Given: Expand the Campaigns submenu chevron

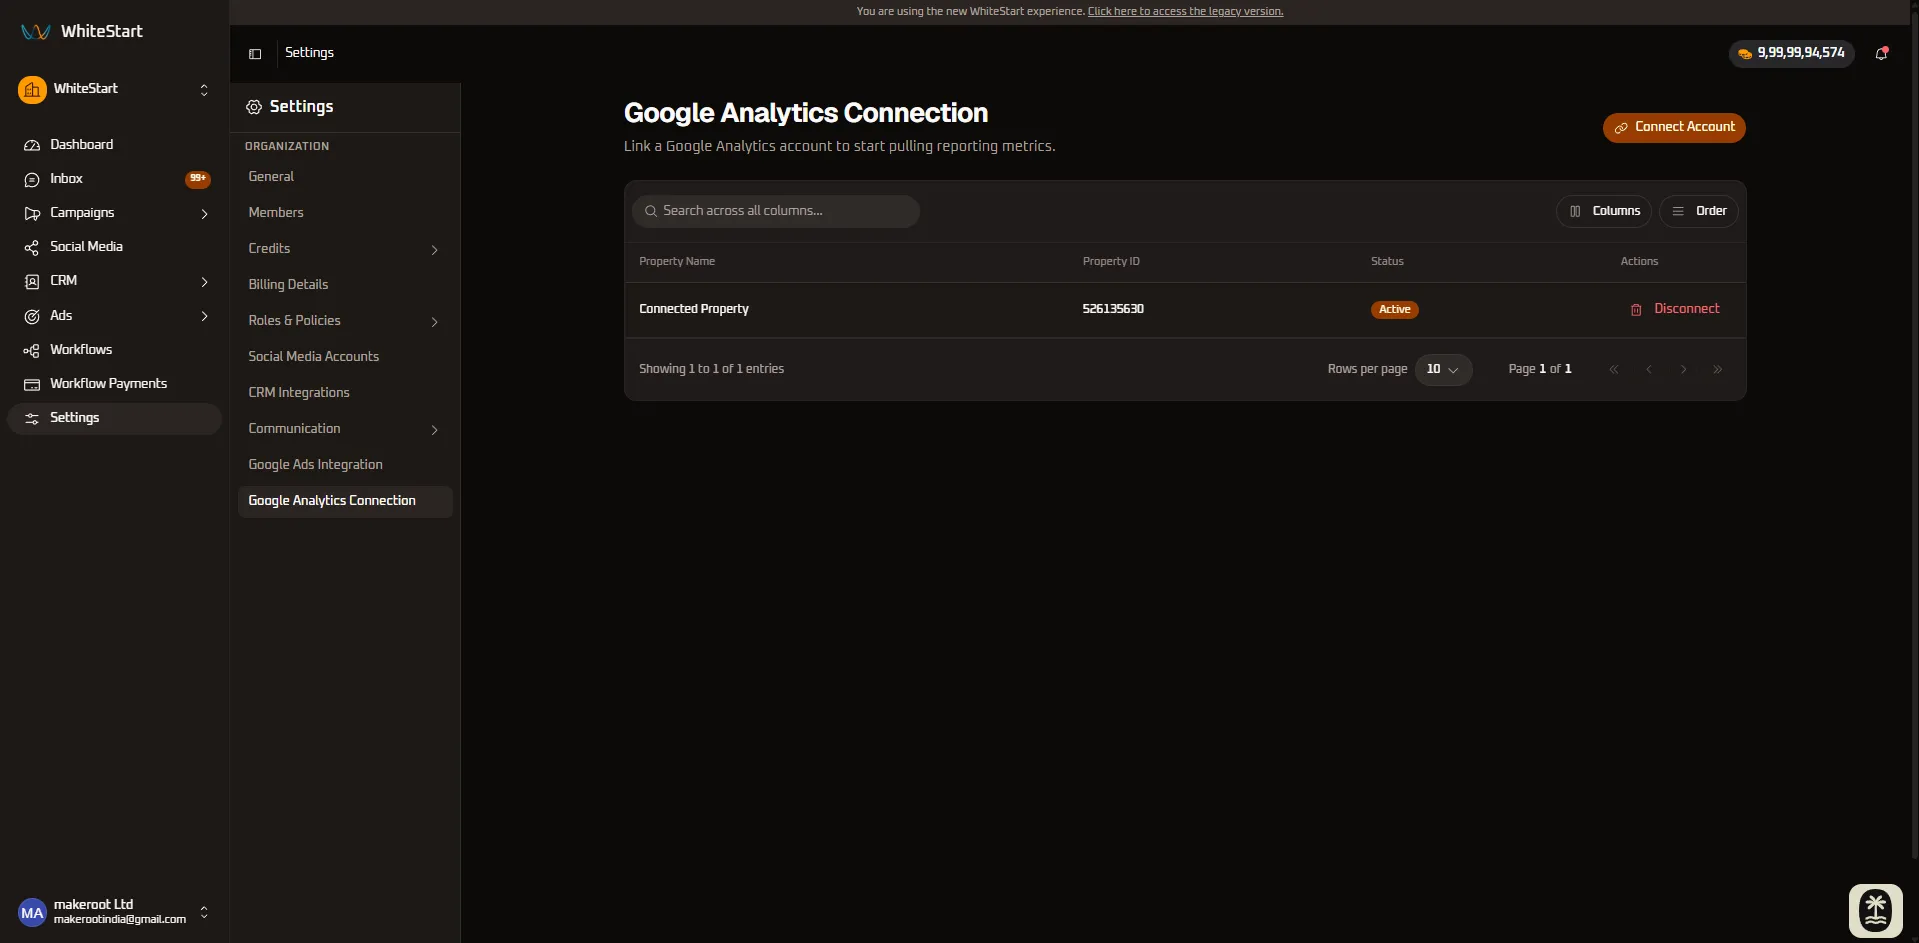Looking at the screenshot, I should click(204, 214).
